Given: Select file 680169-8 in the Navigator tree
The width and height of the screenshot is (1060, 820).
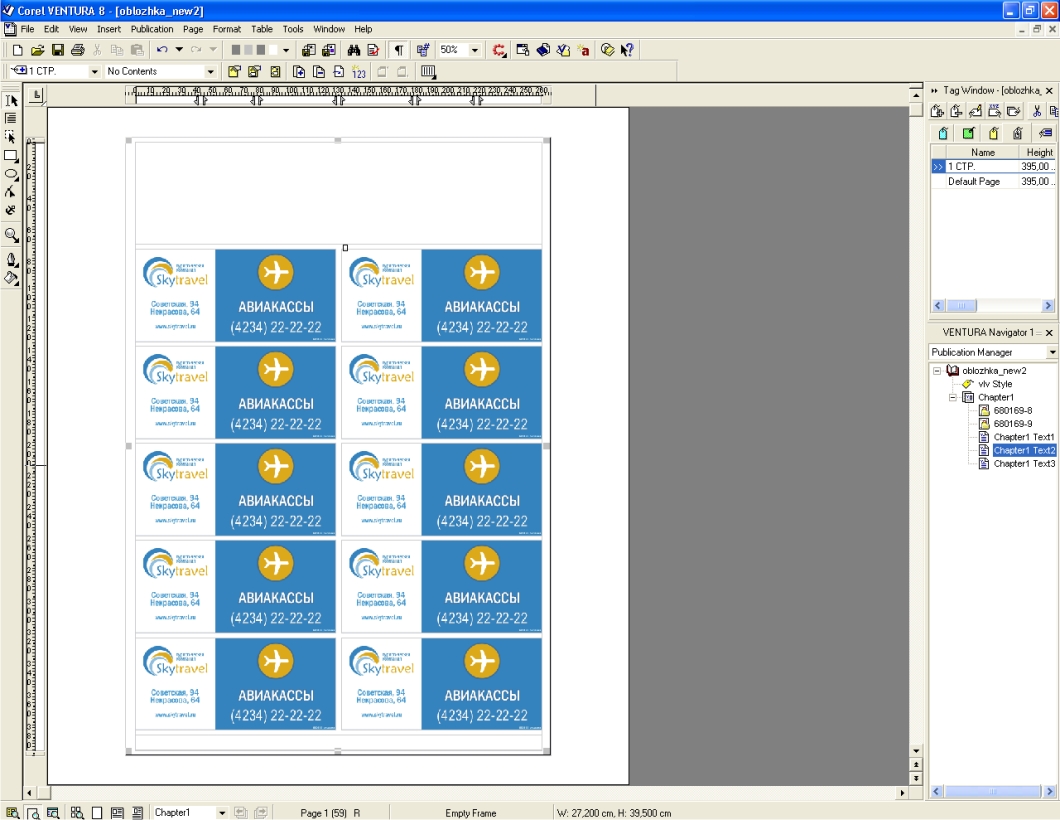Looking at the screenshot, I should [x=1013, y=411].
